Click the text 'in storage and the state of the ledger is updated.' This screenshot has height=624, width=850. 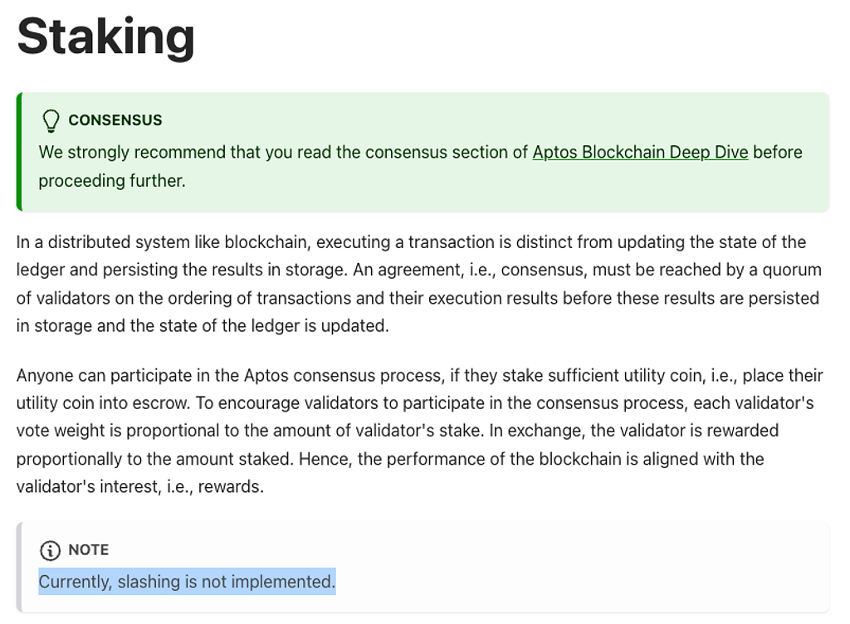[x=203, y=326]
